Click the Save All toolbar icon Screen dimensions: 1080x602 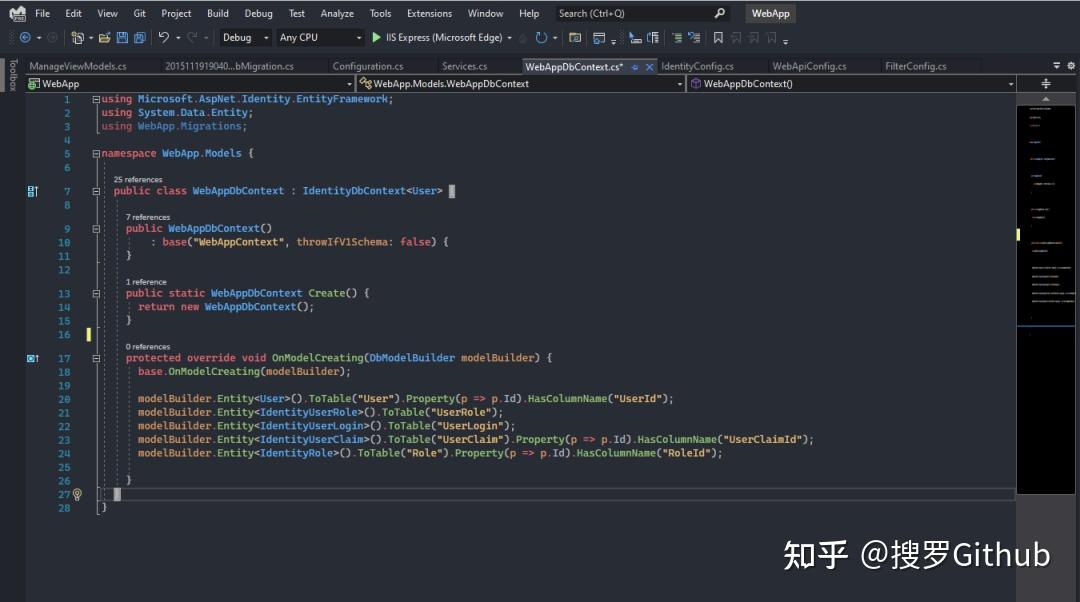pos(139,38)
